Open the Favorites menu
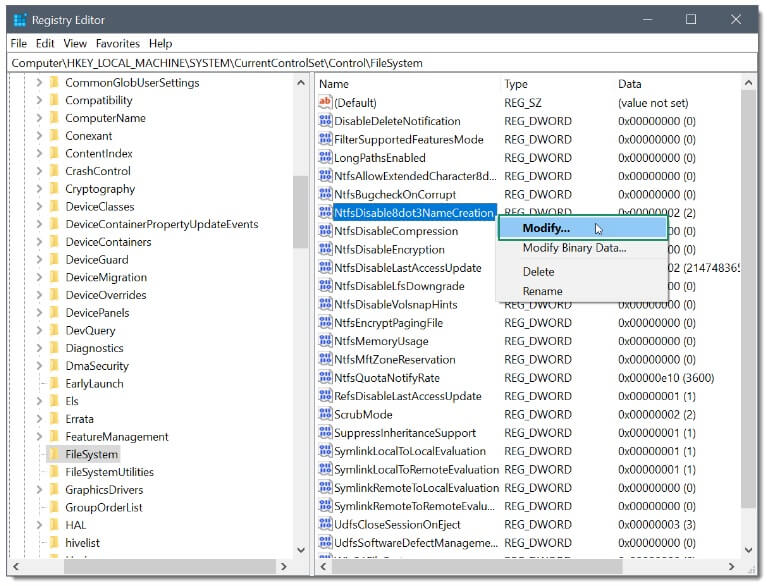Viewport: 767px width, 586px height. [x=118, y=44]
